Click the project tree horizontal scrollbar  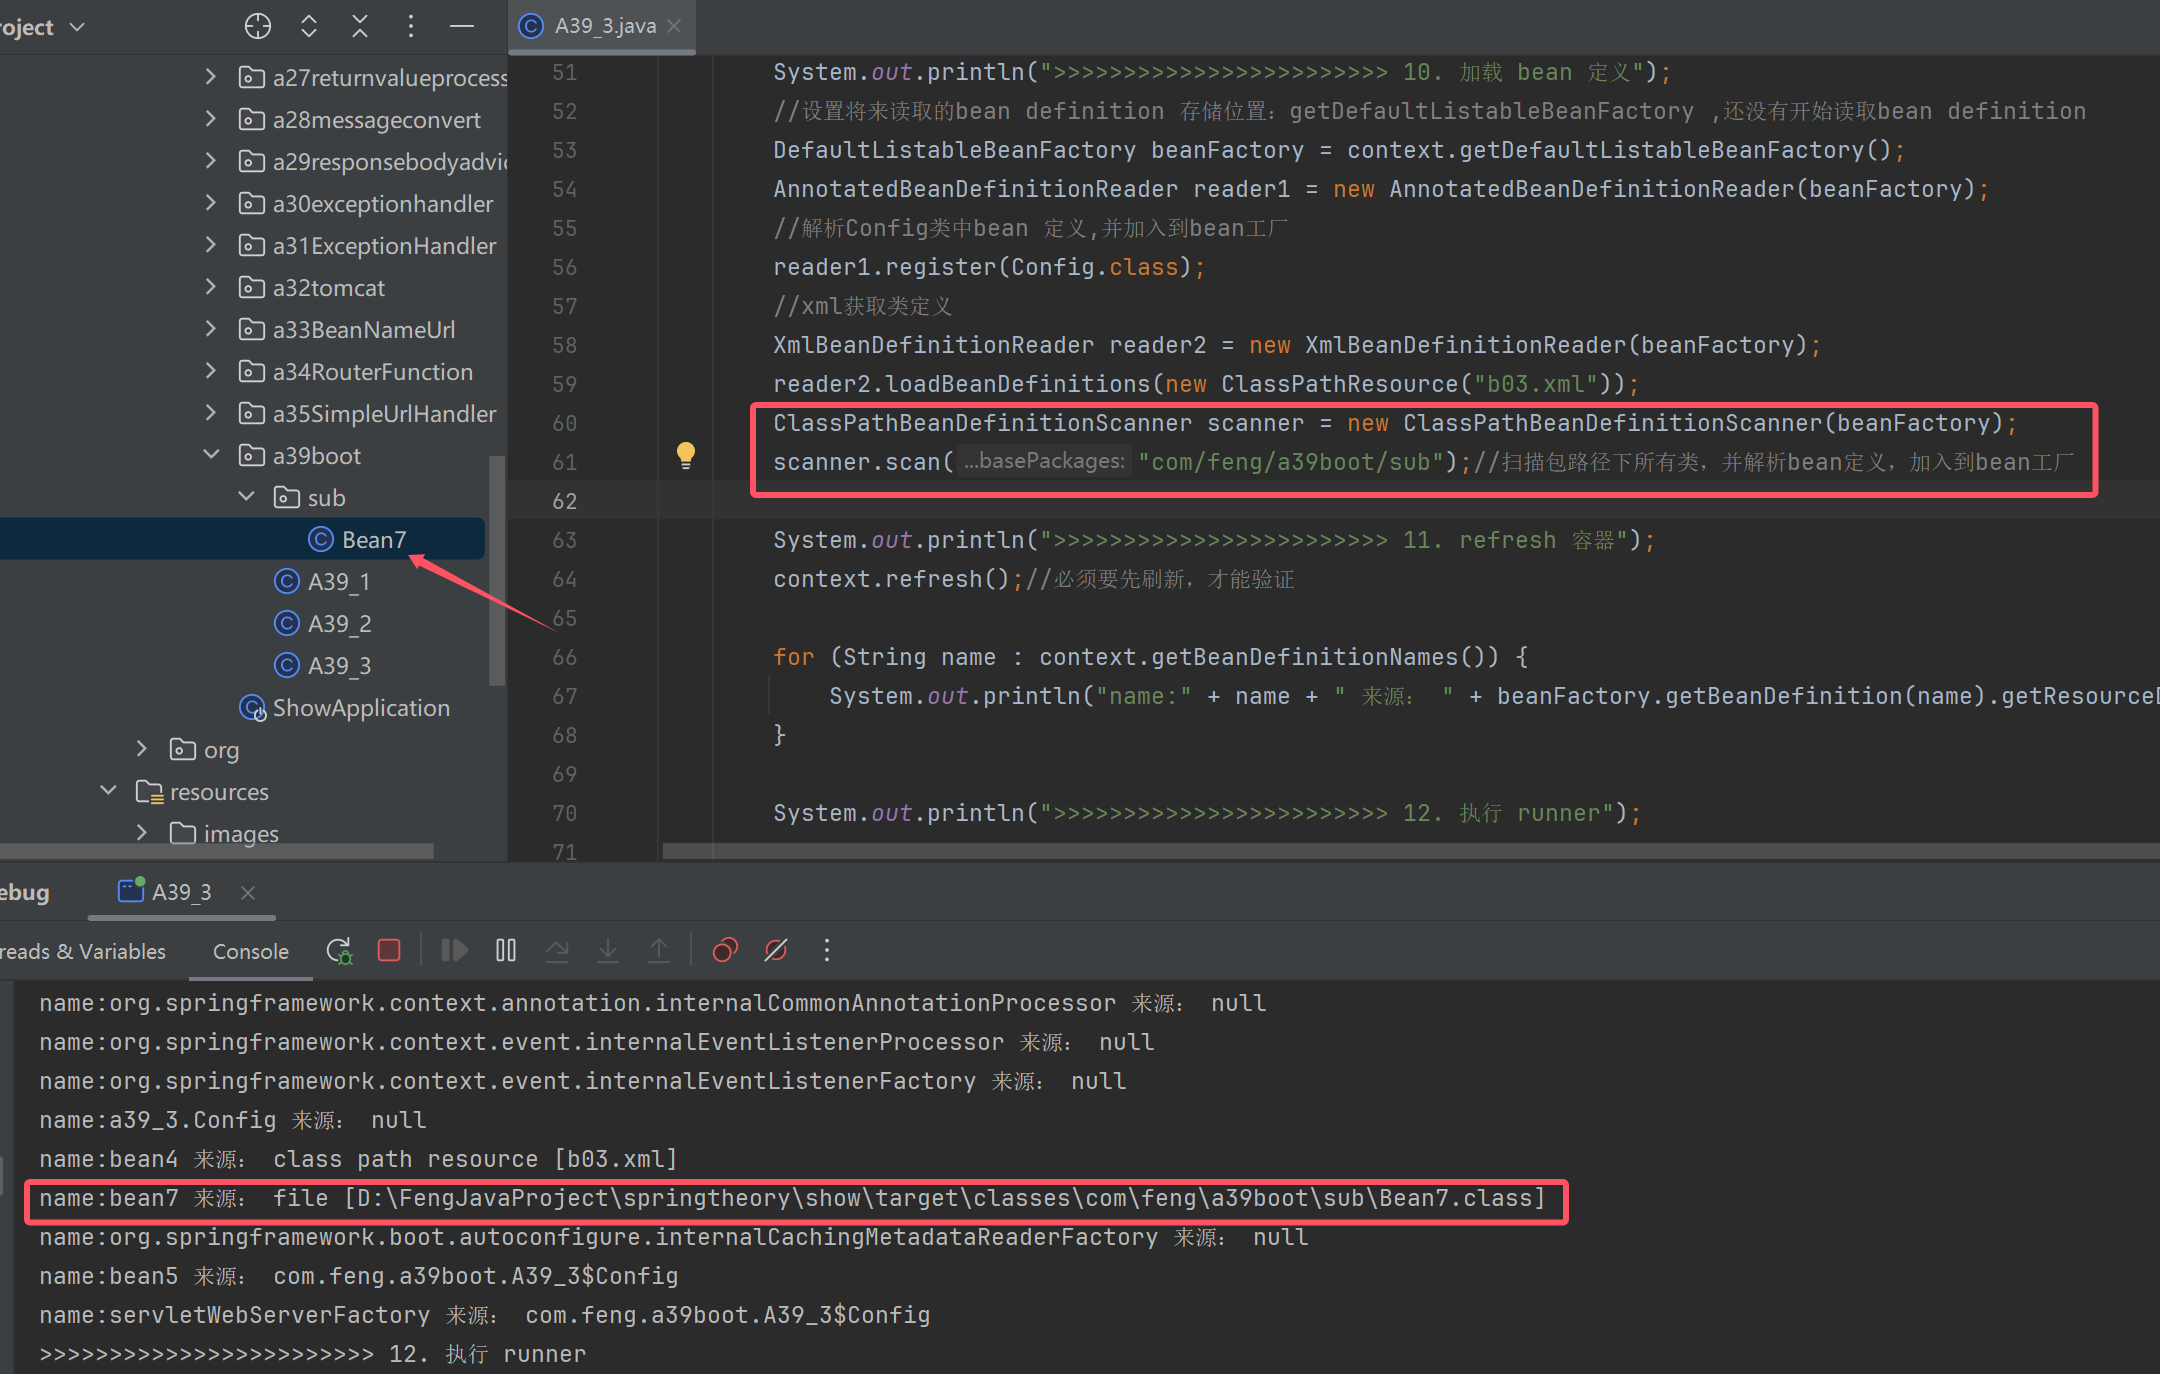pyautogui.click(x=217, y=851)
